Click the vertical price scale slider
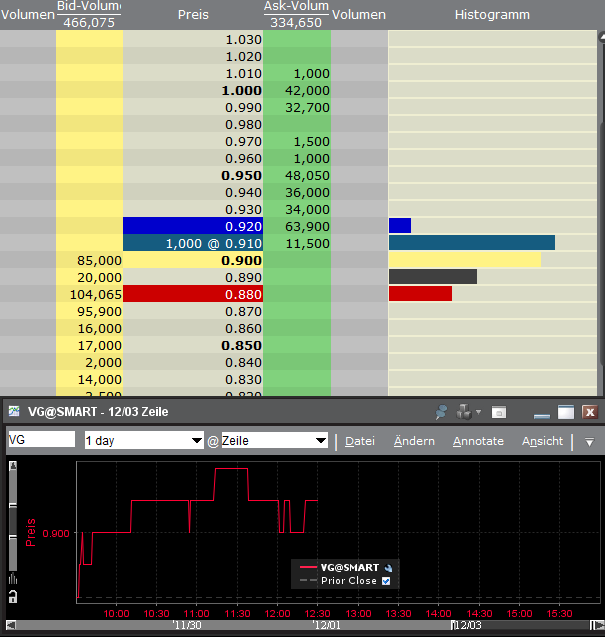The image size is (605, 637). [x=13, y=520]
